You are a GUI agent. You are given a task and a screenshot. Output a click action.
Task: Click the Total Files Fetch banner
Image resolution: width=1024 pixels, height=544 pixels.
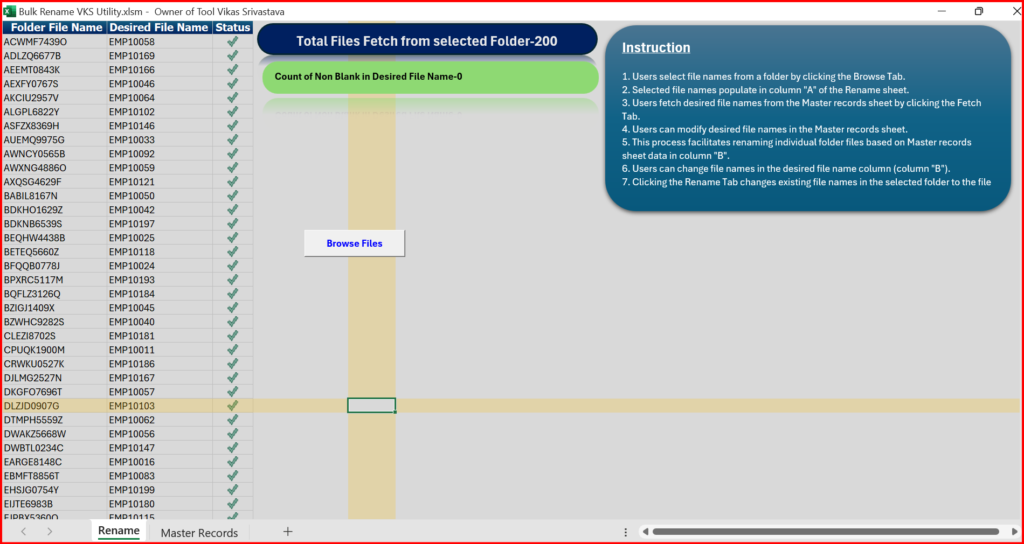coord(427,41)
